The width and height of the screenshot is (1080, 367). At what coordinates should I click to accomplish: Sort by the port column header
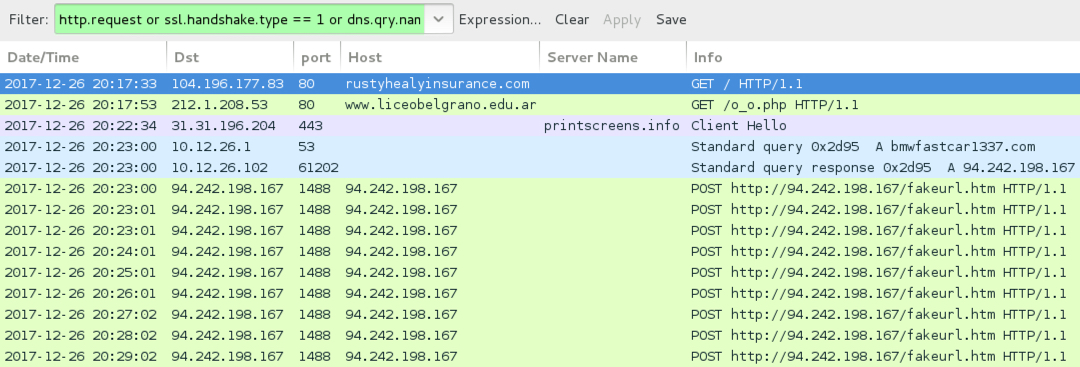click(x=317, y=57)
